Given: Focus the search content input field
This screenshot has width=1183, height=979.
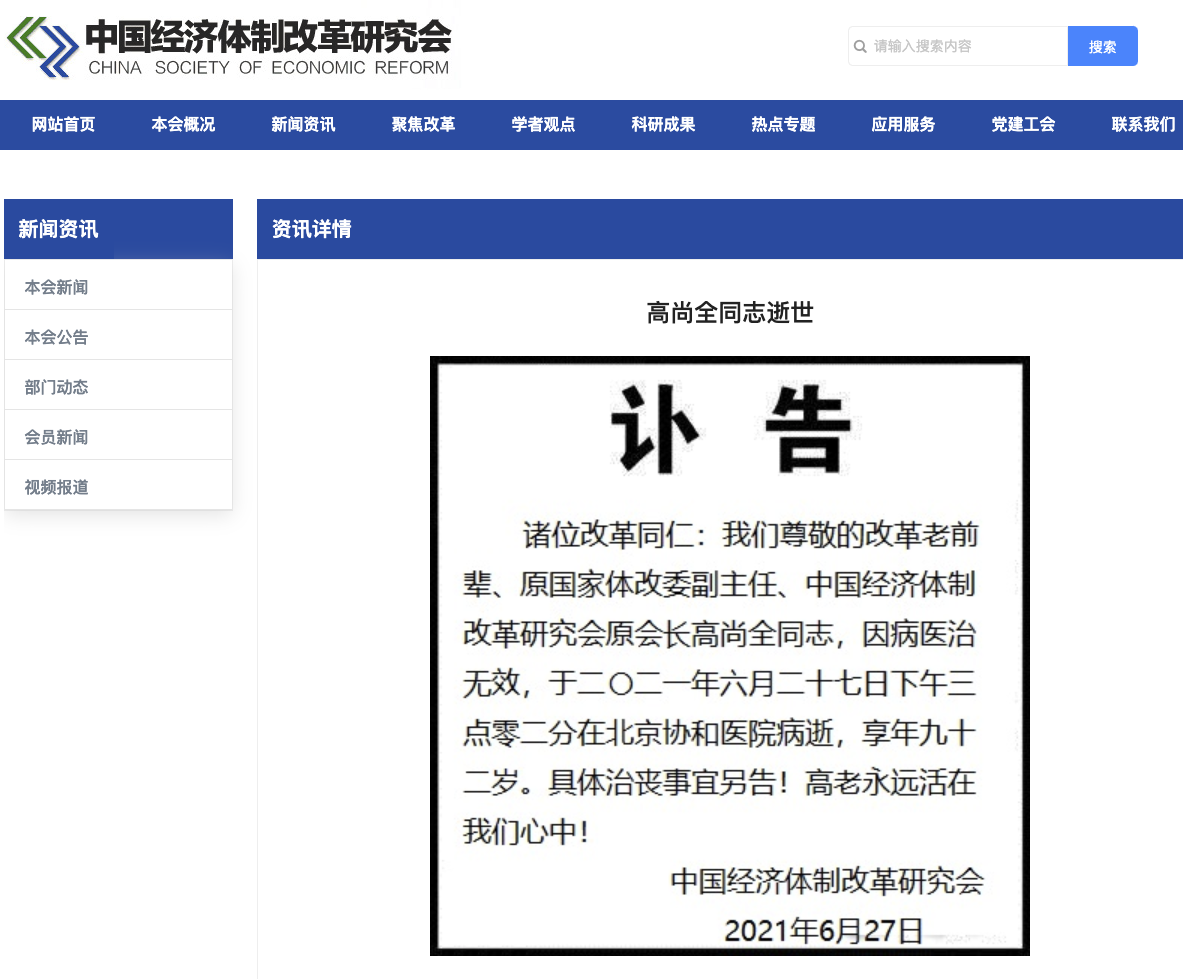Looking at the screenshot, I should click(x=958, y=46).
